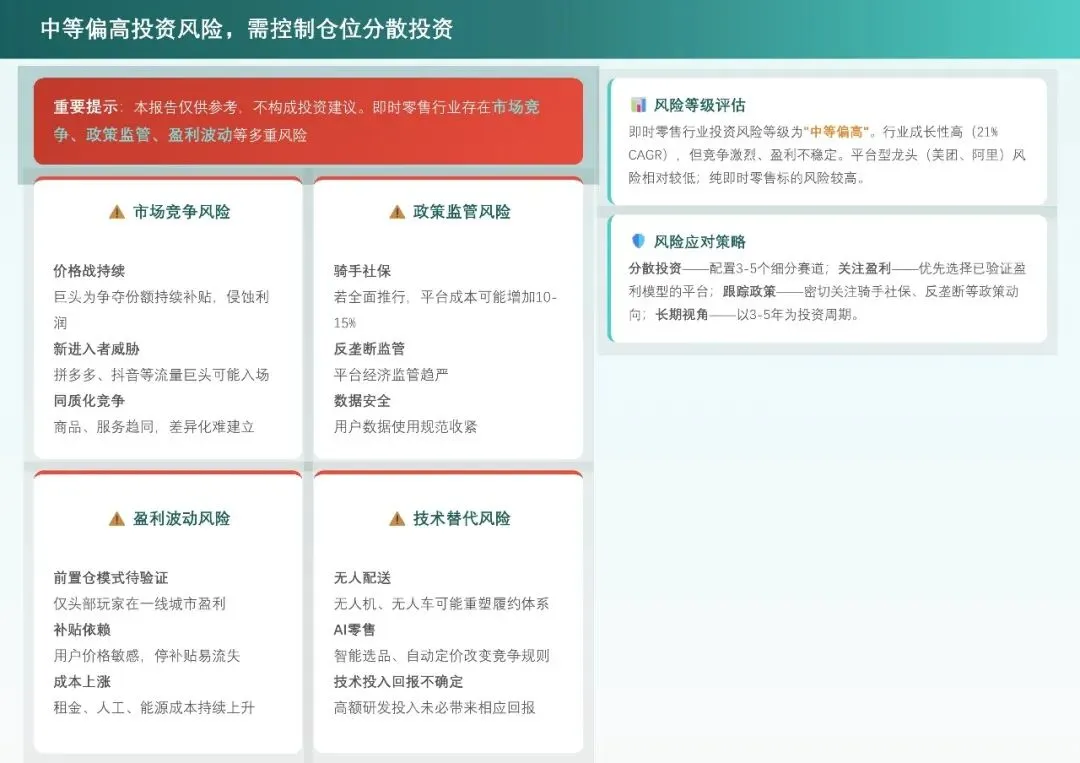
Task: Click the warning icon beside 技术替代风险
Action: click(x=397, y=519)
